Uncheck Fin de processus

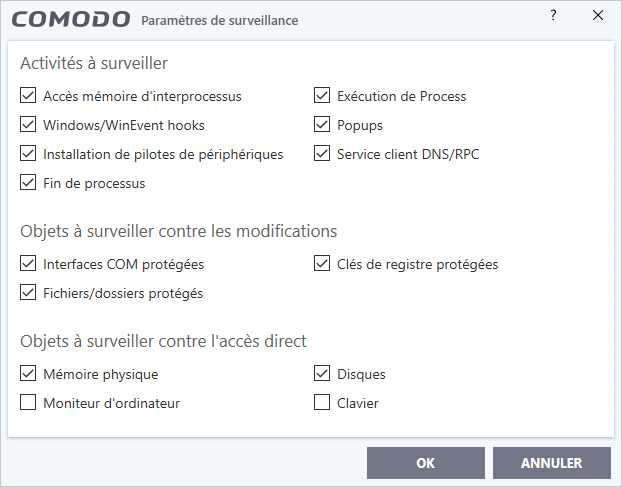(x=28, y=182)
